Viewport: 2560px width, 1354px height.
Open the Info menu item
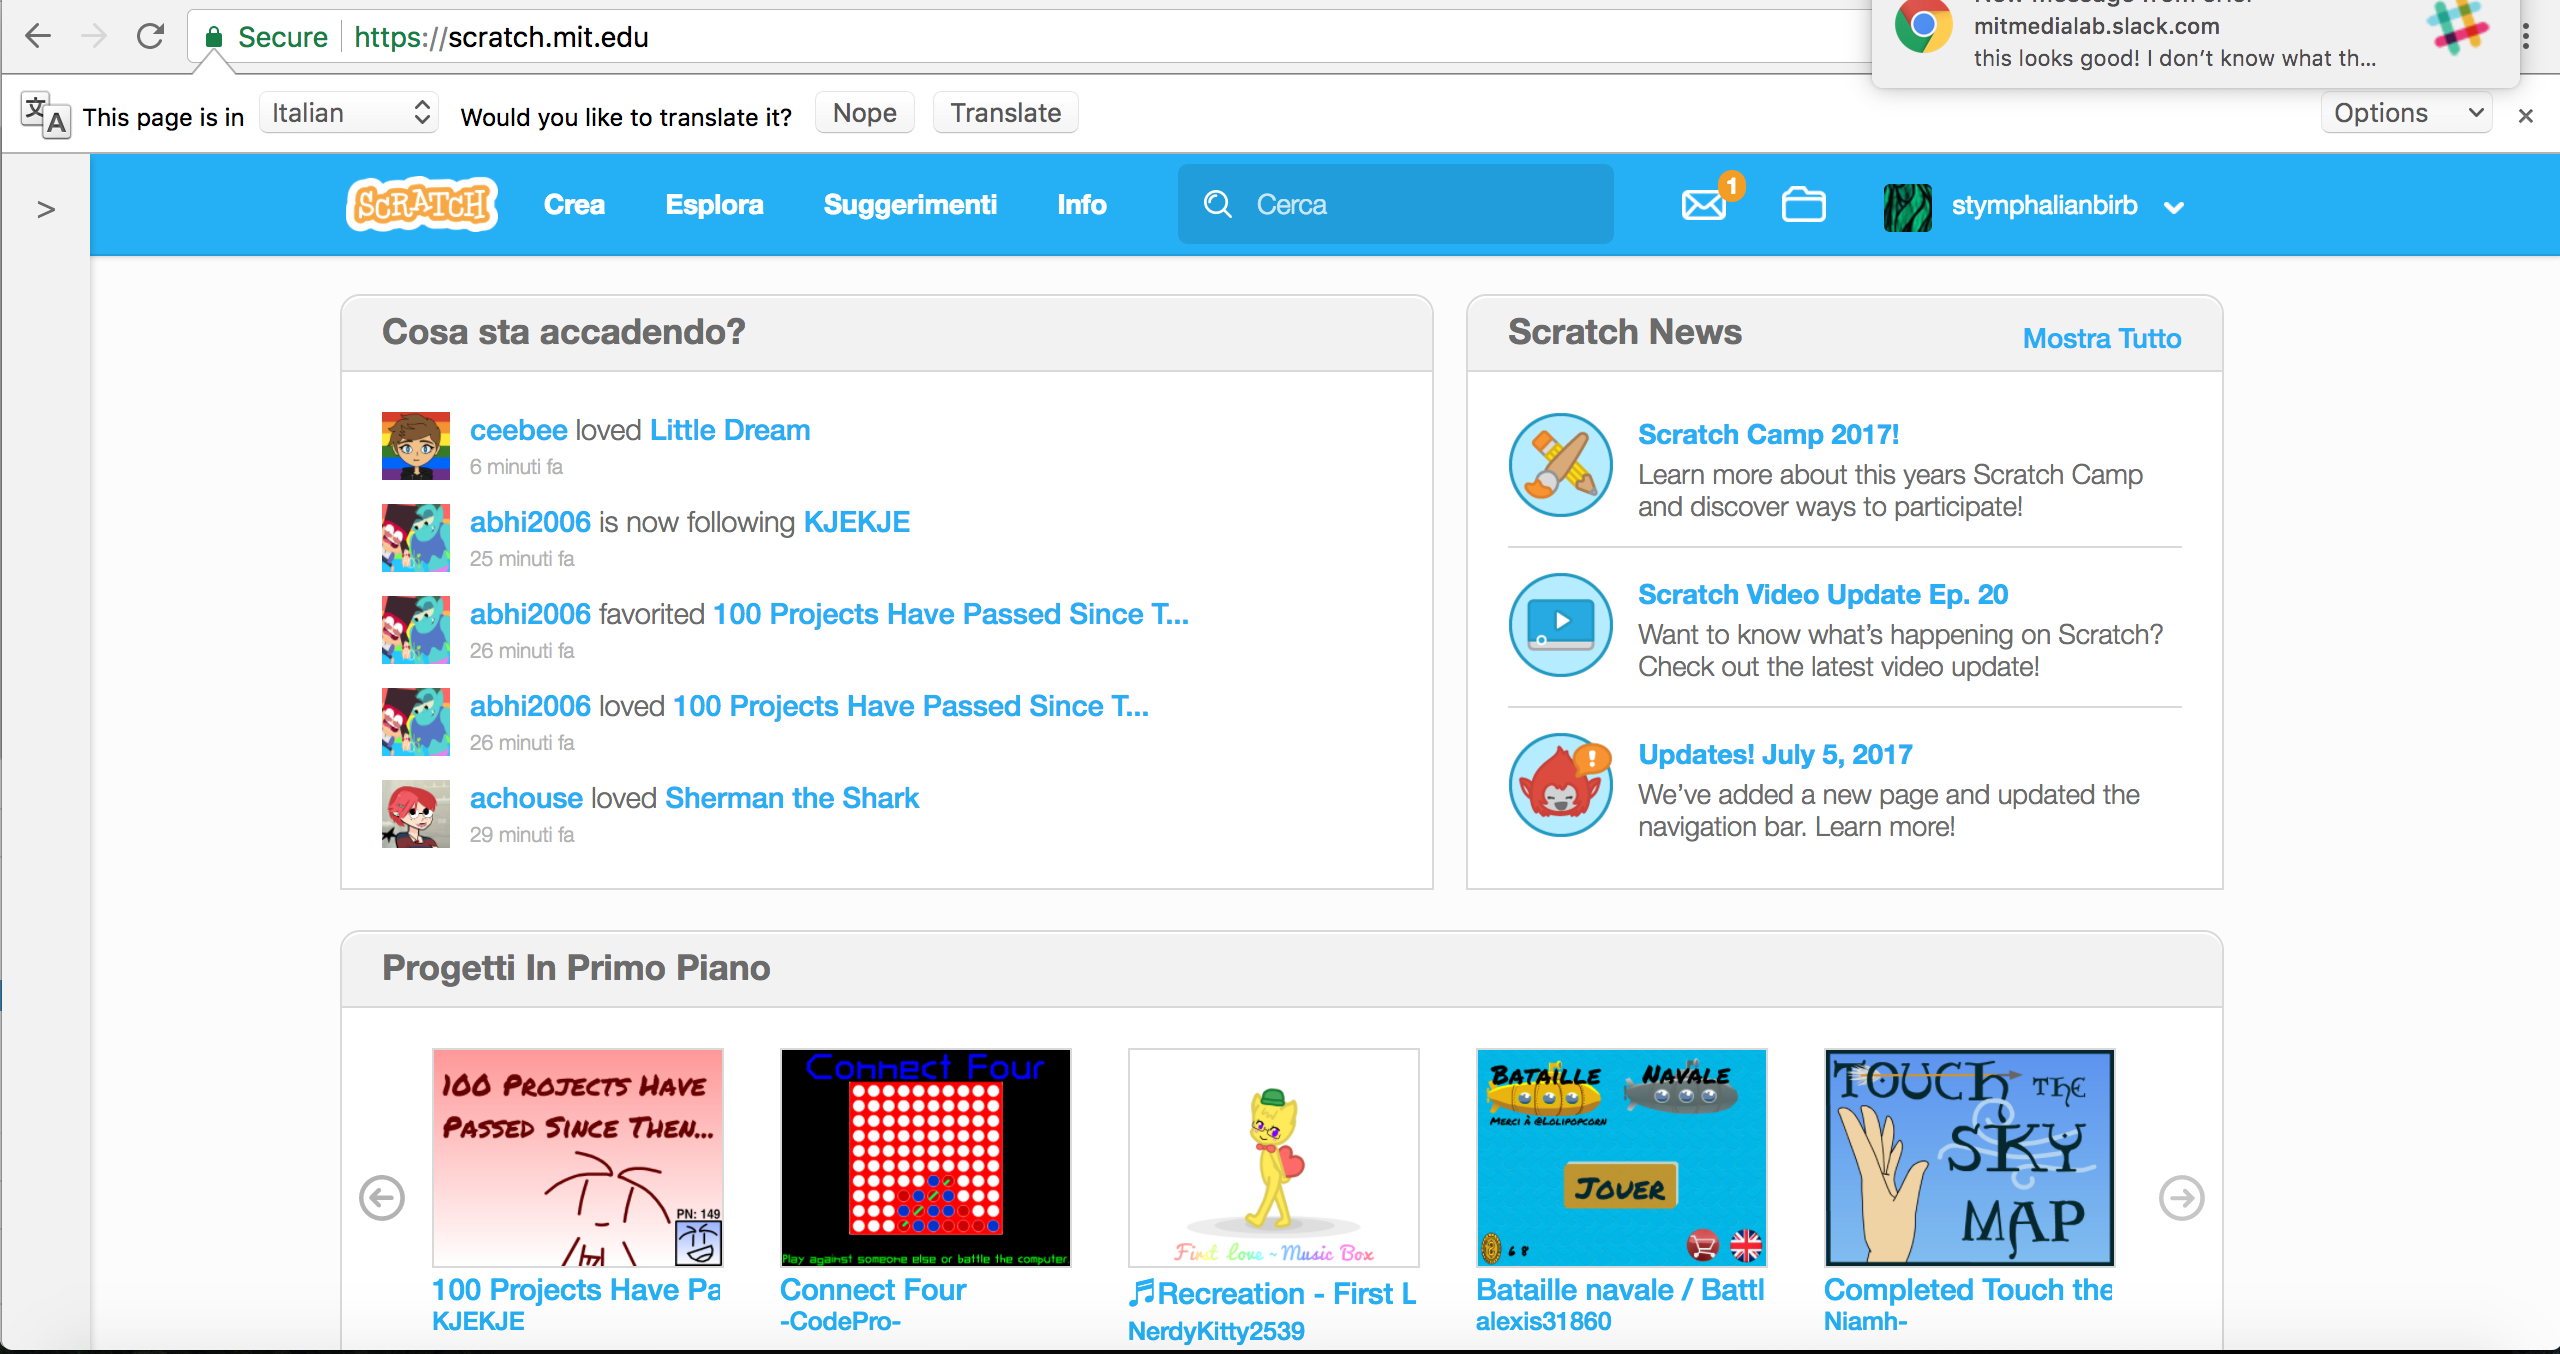1082,204
